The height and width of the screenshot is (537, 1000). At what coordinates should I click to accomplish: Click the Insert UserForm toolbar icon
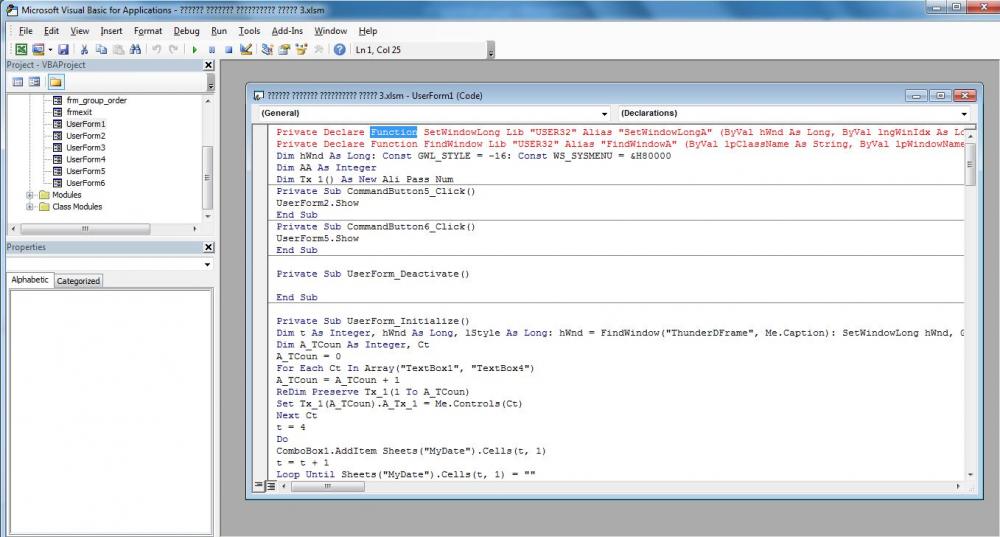coord(38,49)
